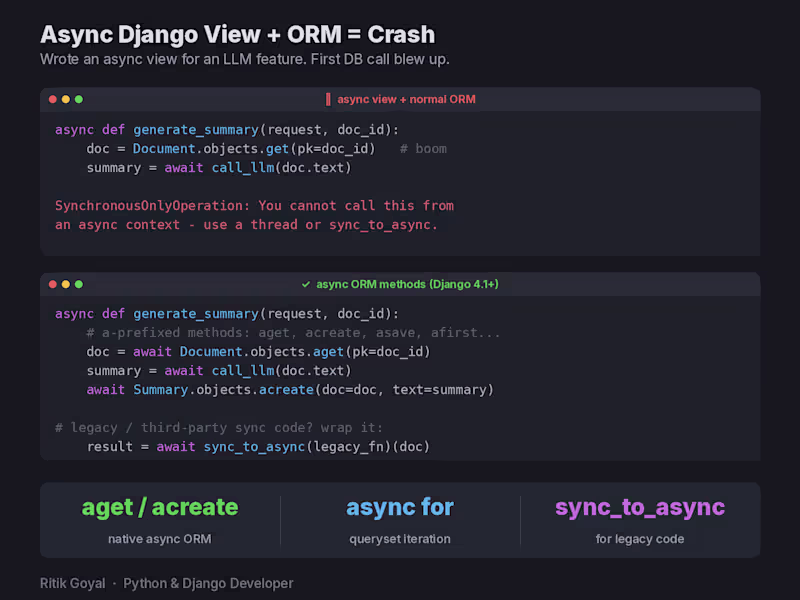This screenshot has height=600, width=800.
Task: Click 'SynchronousOnlyOperation: You cannot call this from' line
Action: (x=255, y=206)
